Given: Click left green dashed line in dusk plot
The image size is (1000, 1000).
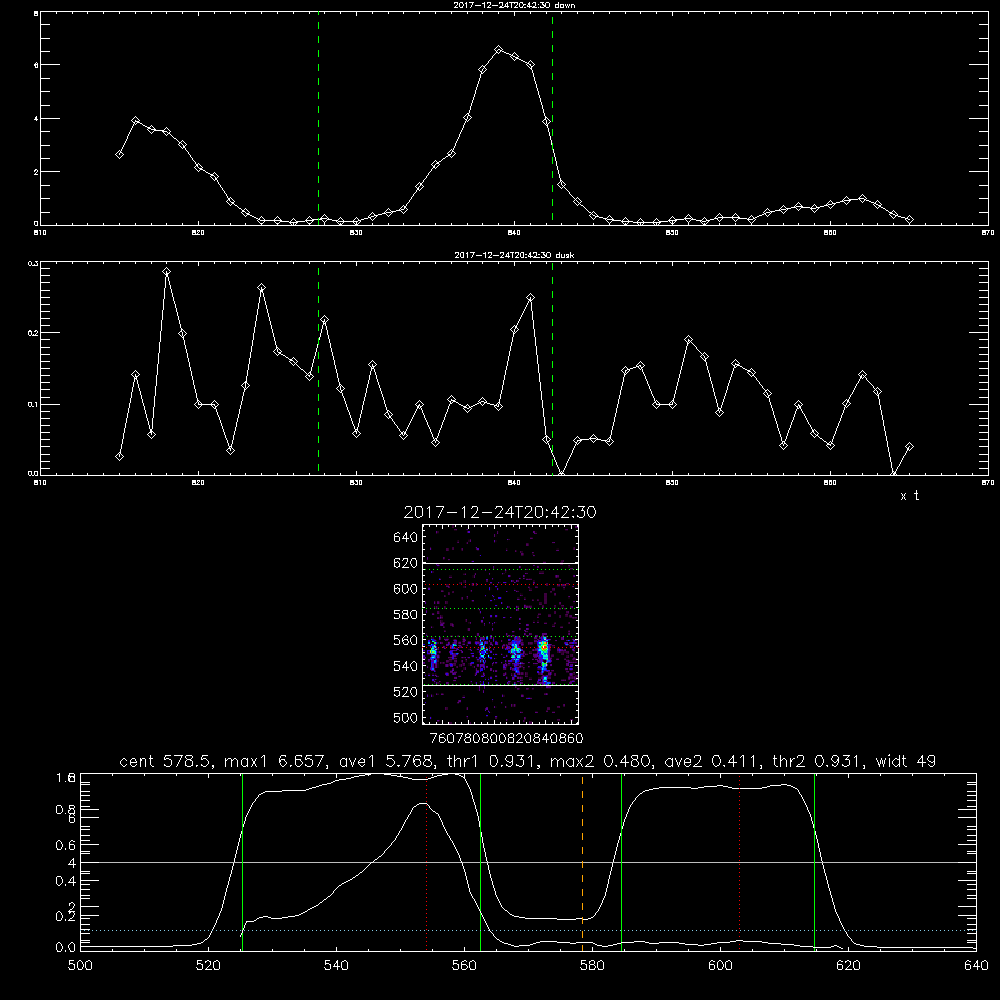Looking at the screenshot, I should coord(318,369).
